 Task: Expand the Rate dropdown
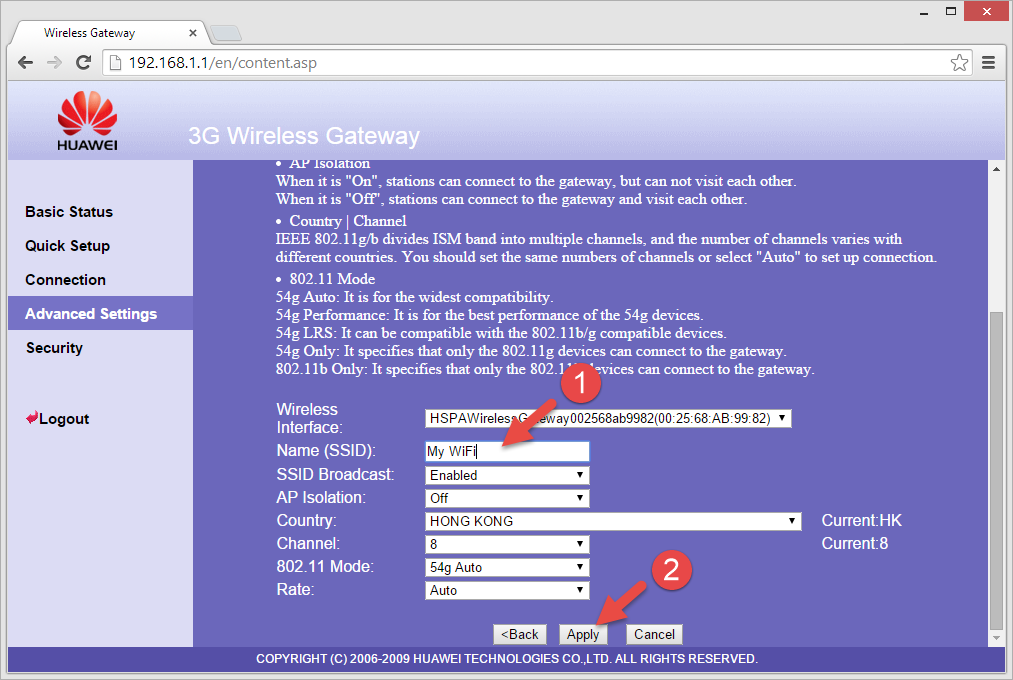[x=507, y=590]
